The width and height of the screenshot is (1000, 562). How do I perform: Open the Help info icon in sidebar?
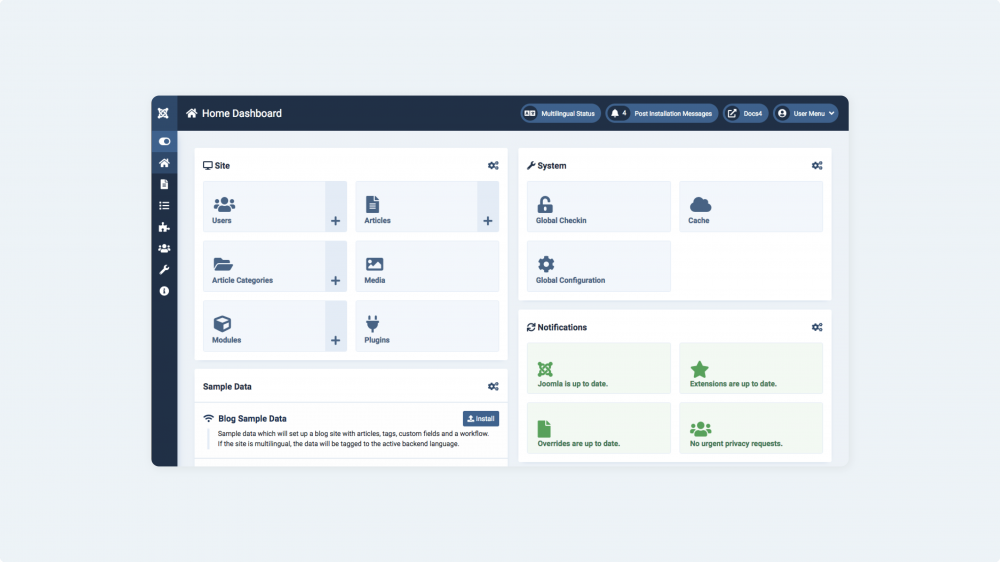point(164,291)
